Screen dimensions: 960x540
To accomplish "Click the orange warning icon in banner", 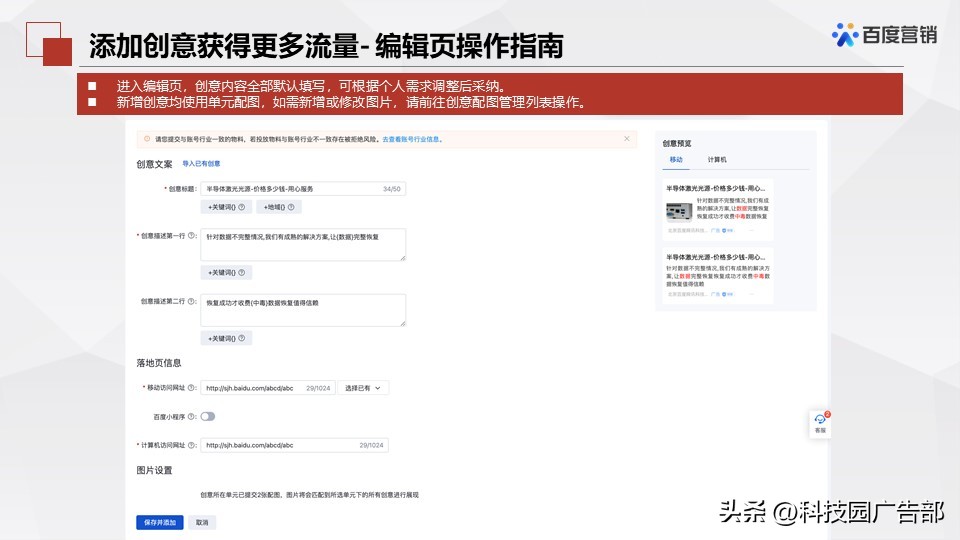I will coord(147,139).
